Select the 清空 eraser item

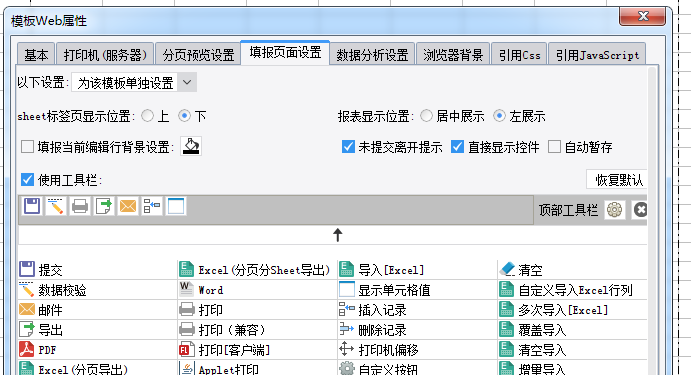click(x=521, y=269)
